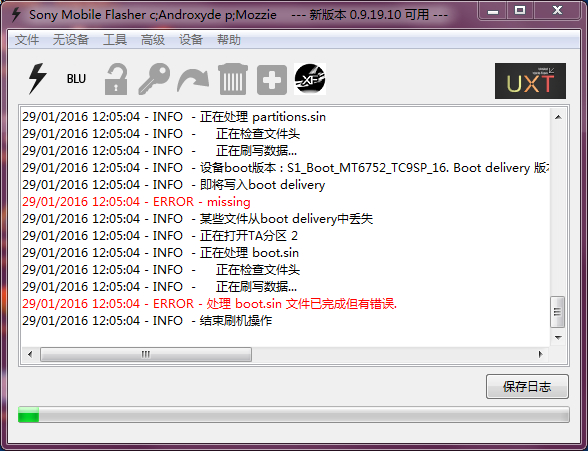Image resolution: width=588 pixels, height=451 pixels.
Task: Open the 帮助 menu
Action: [228, 40]
